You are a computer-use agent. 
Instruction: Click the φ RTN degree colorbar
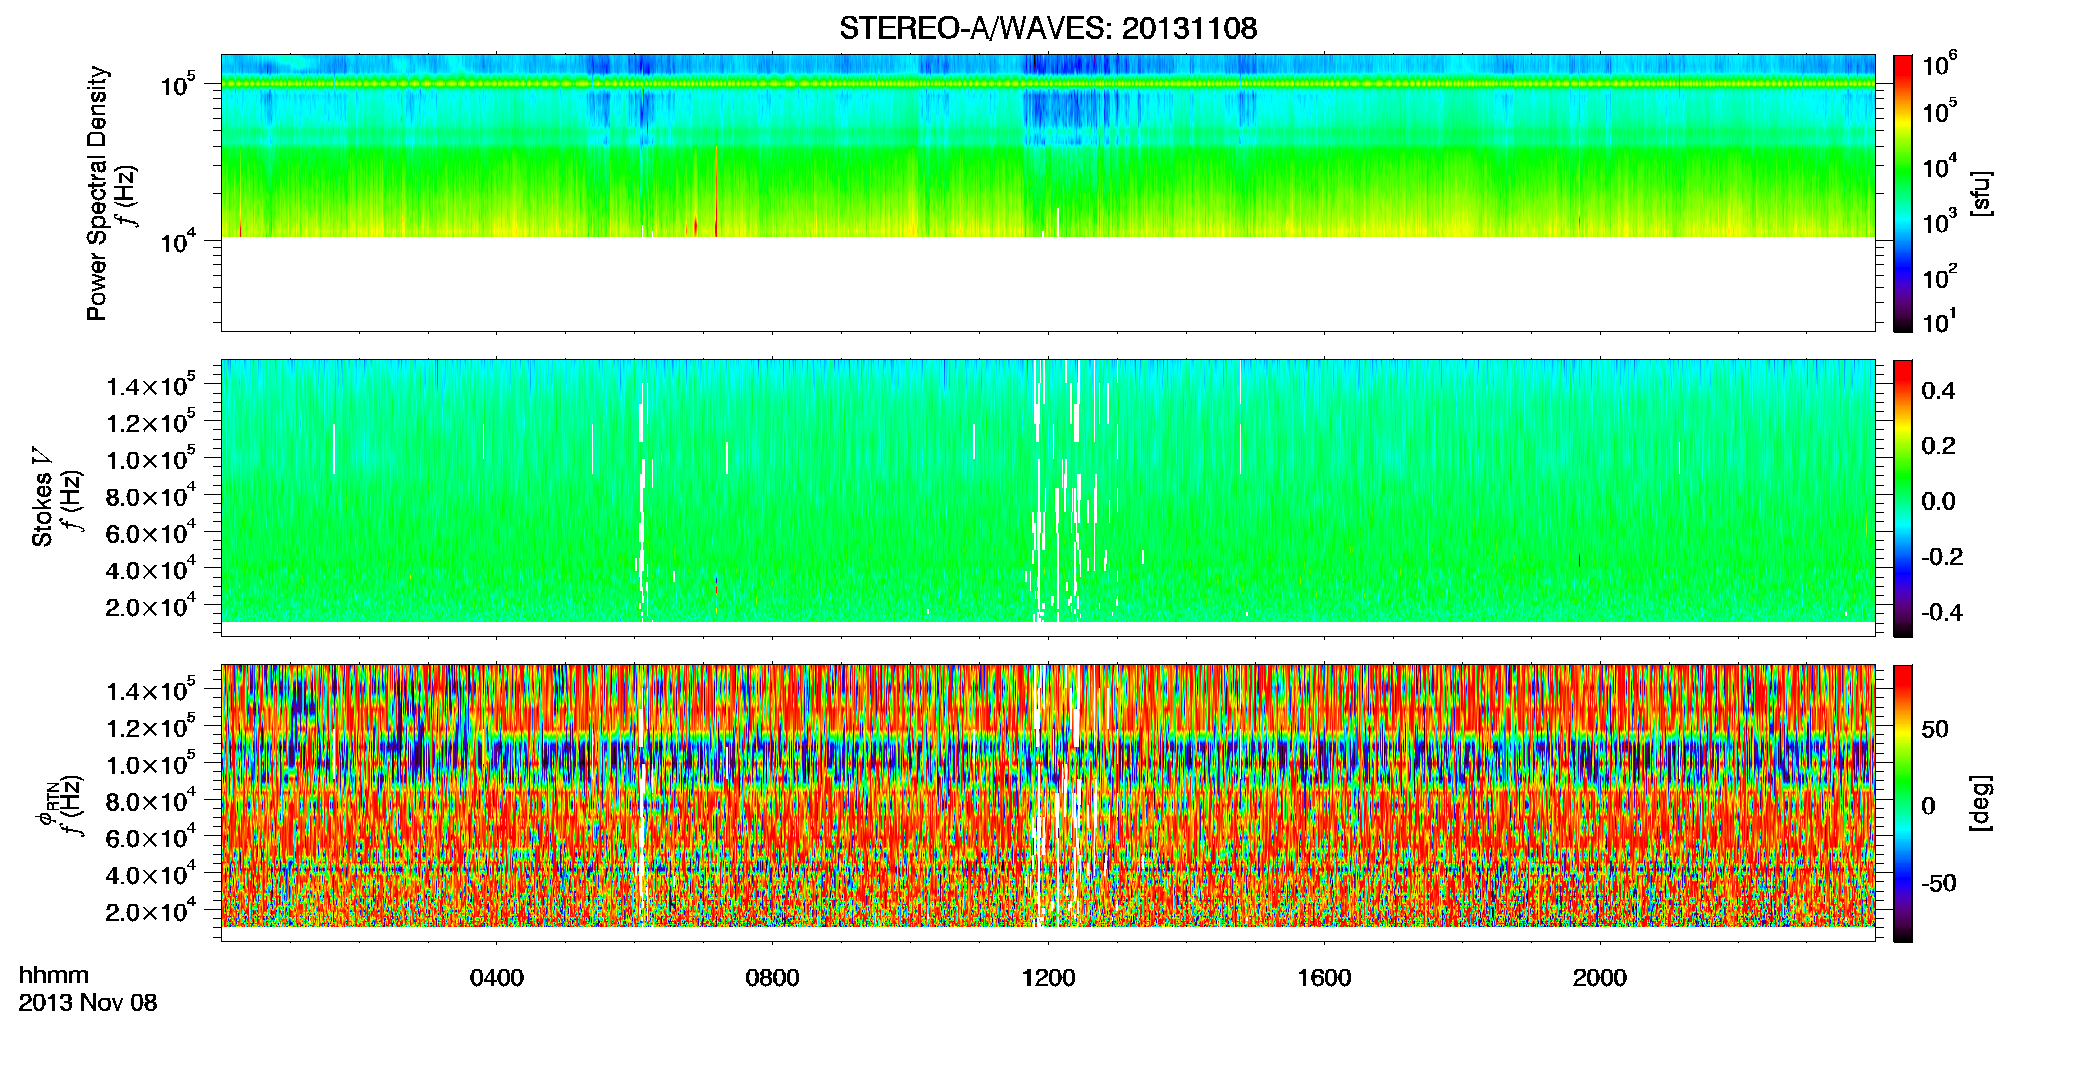(1902, 803)
